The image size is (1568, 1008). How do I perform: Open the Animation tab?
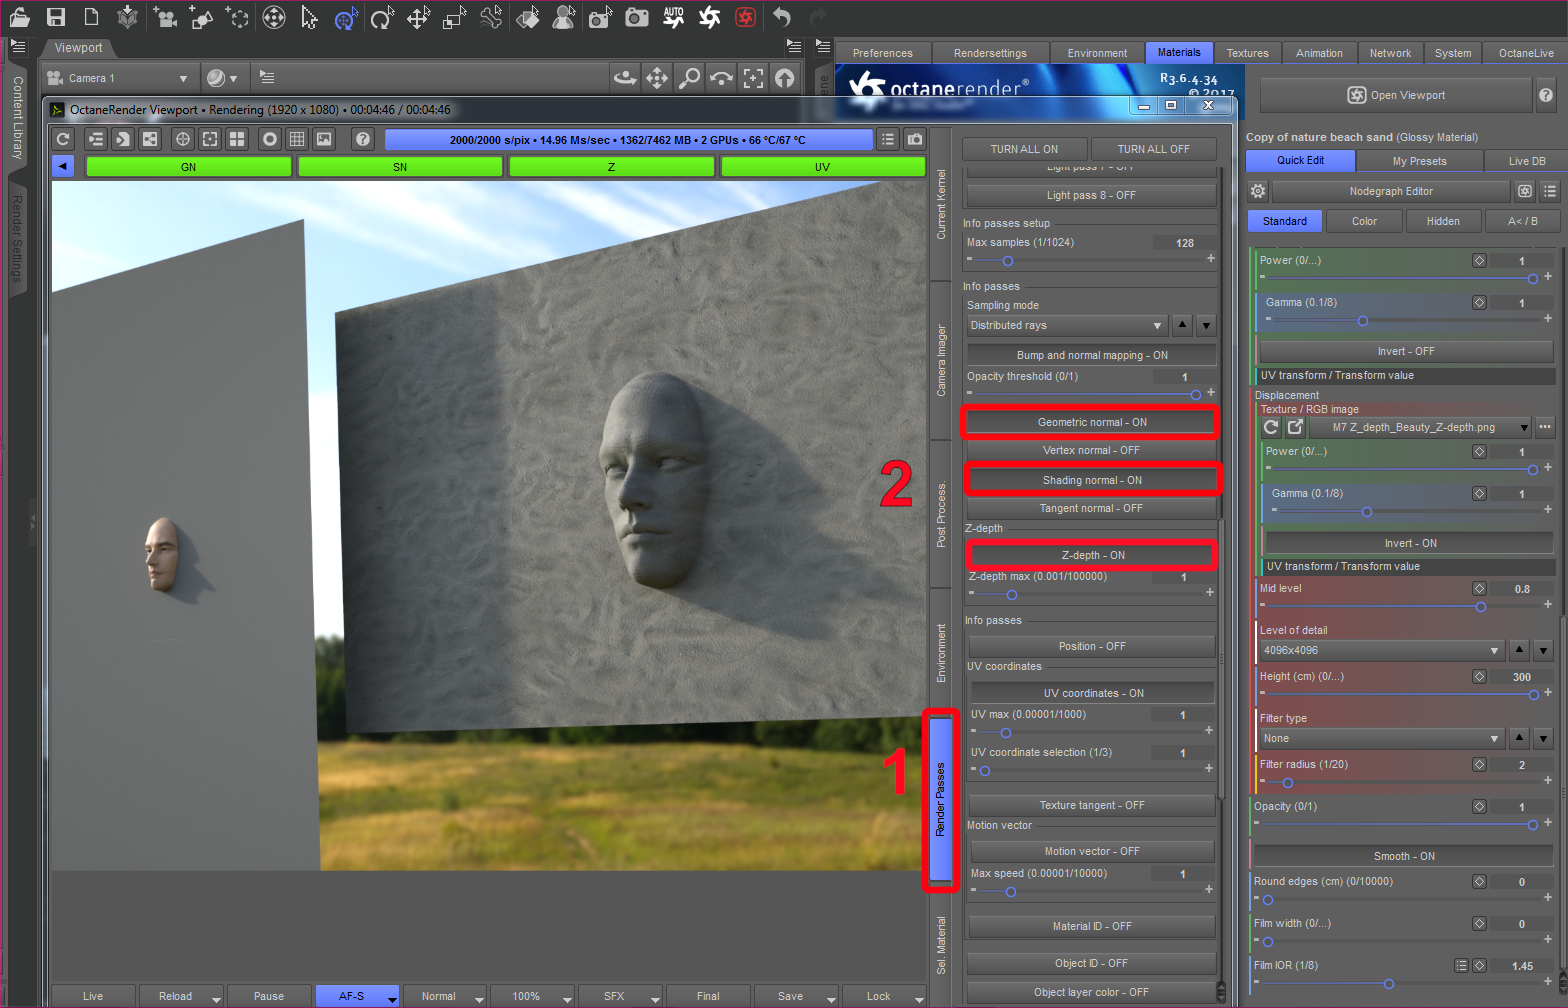click(1319, 53)
